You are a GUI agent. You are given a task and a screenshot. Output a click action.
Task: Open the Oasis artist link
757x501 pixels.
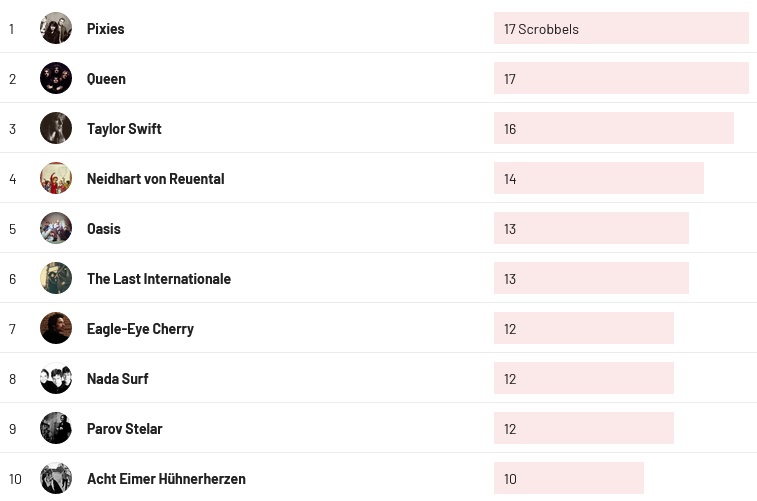(x=104, y=229)
